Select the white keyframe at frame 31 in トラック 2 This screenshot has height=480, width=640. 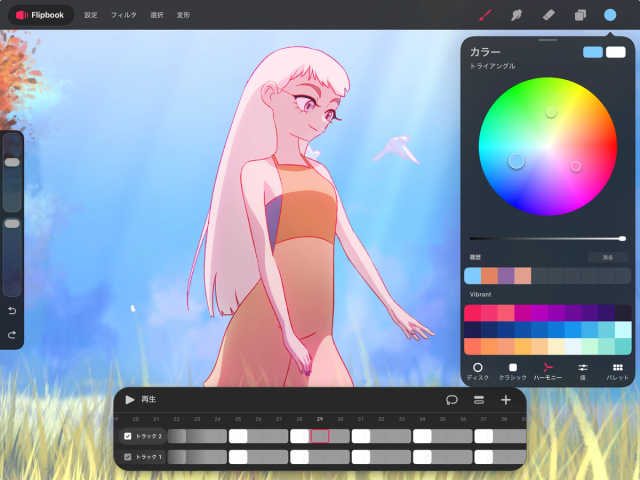pos(361,436)
